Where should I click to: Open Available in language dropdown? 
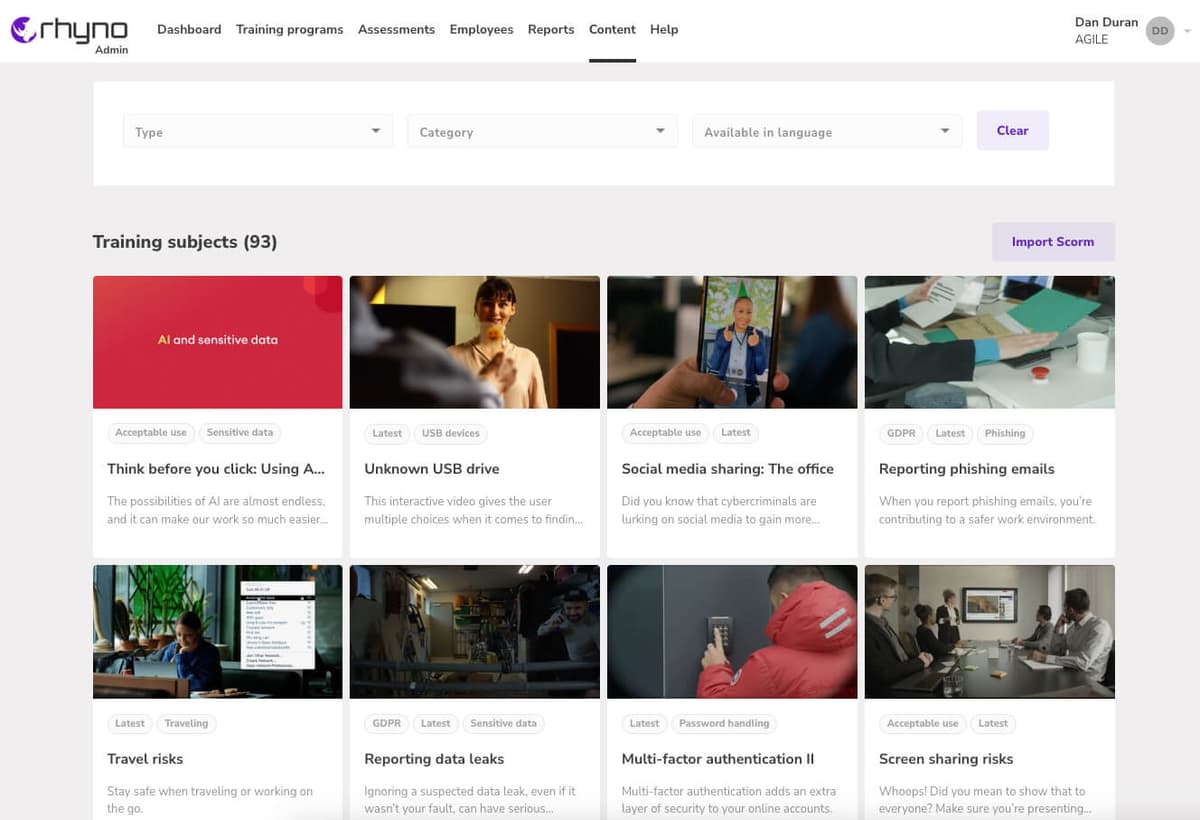coord(826,132)
